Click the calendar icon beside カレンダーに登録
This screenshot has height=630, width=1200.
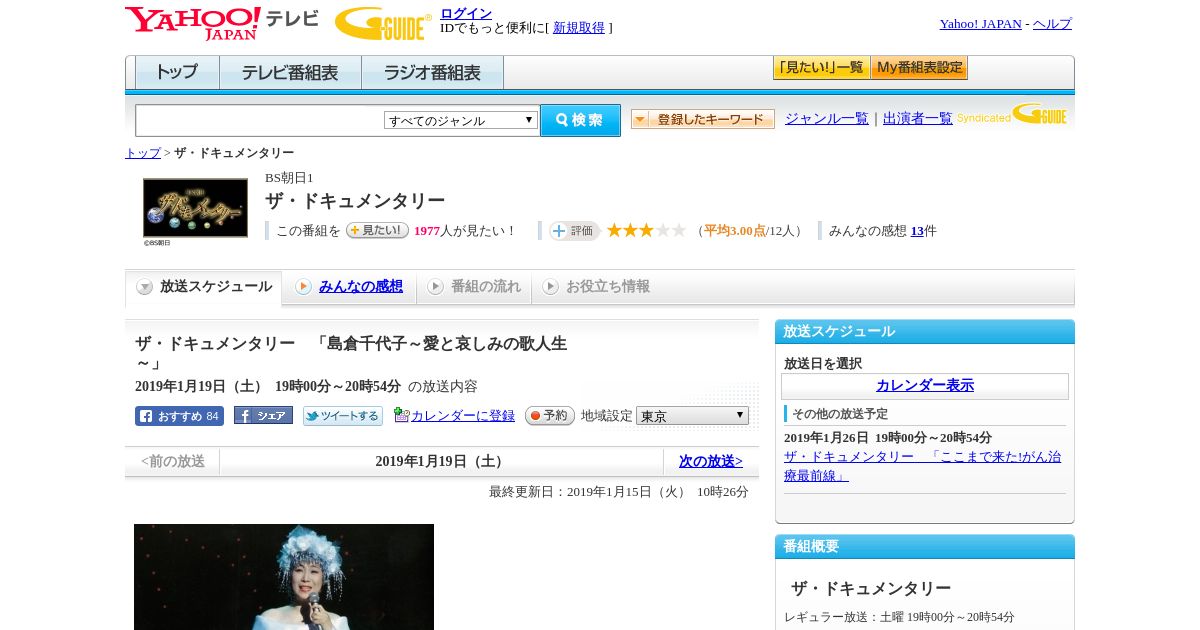pos(401,415)
